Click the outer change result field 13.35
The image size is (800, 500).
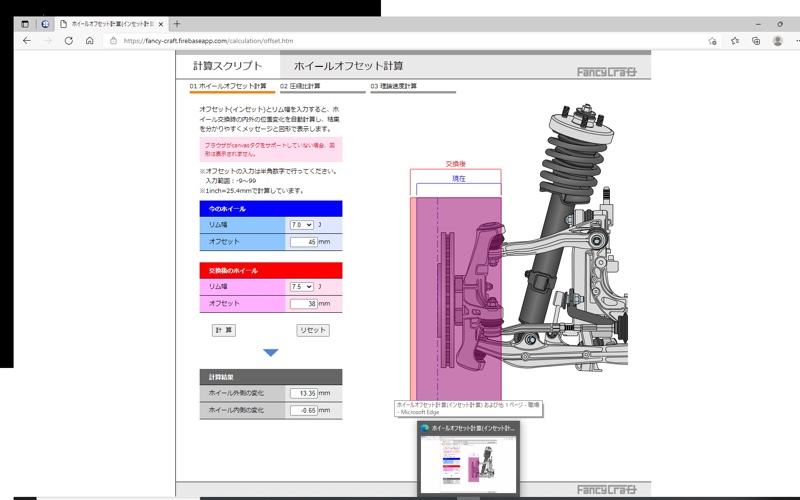[304, 393]
